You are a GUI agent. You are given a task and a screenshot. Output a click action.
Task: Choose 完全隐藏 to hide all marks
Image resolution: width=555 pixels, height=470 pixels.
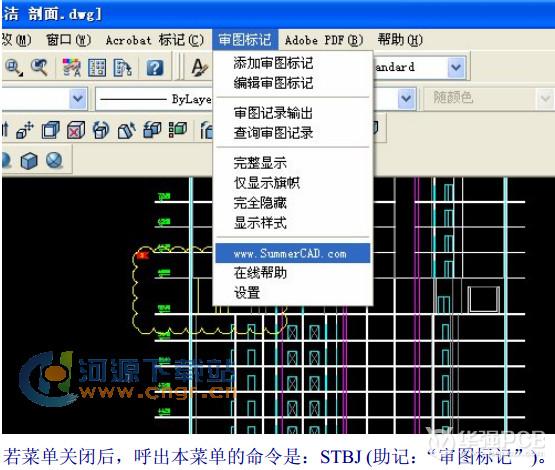pos(260,203)
